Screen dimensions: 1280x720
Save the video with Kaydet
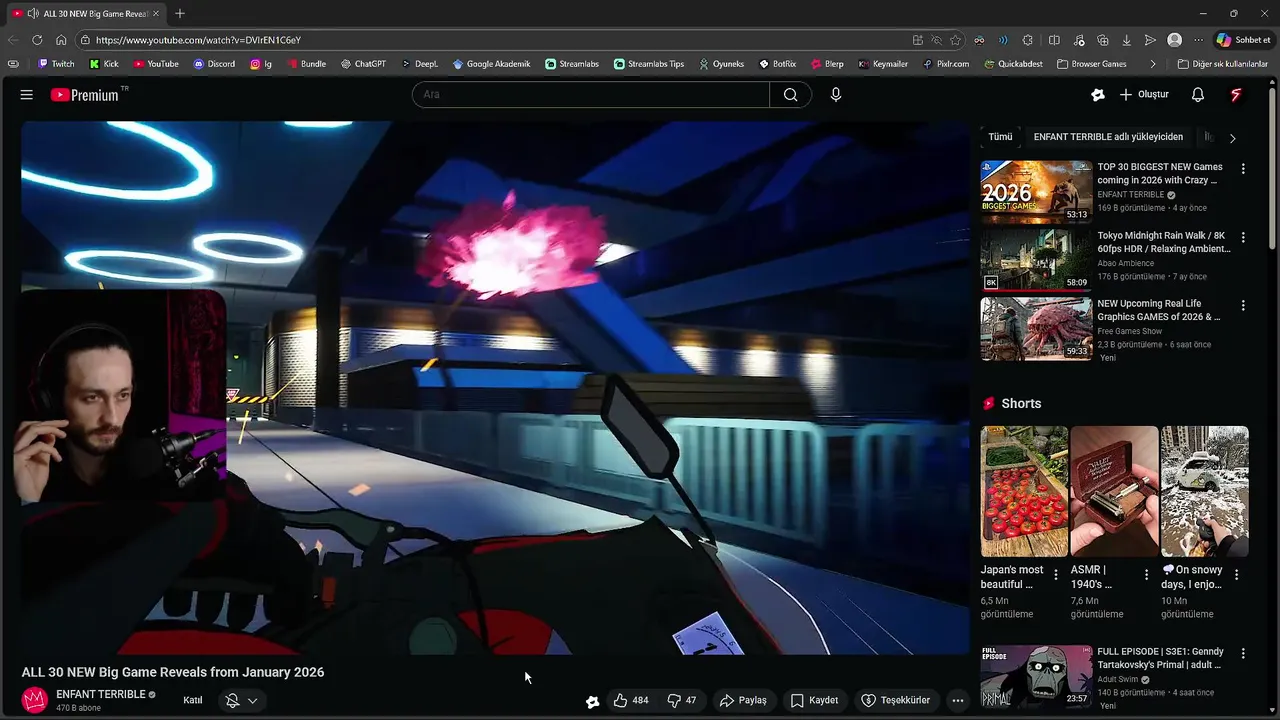coord(814,700)
